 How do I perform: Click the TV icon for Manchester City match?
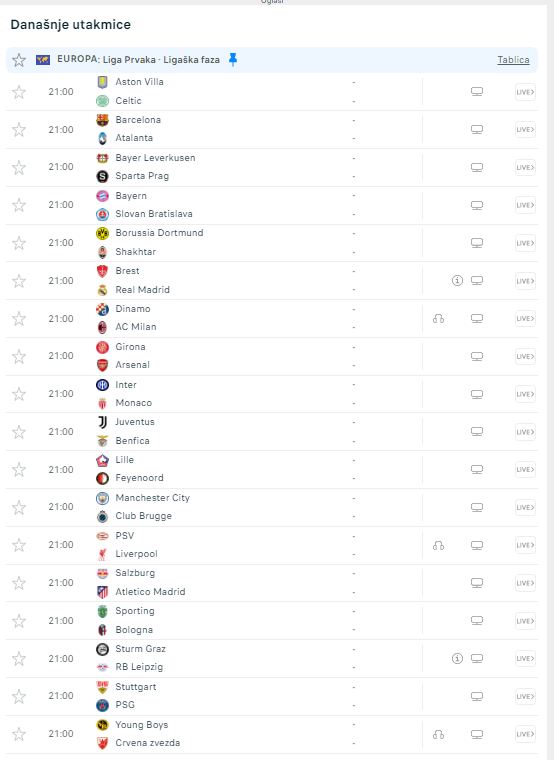coord(477,507)
